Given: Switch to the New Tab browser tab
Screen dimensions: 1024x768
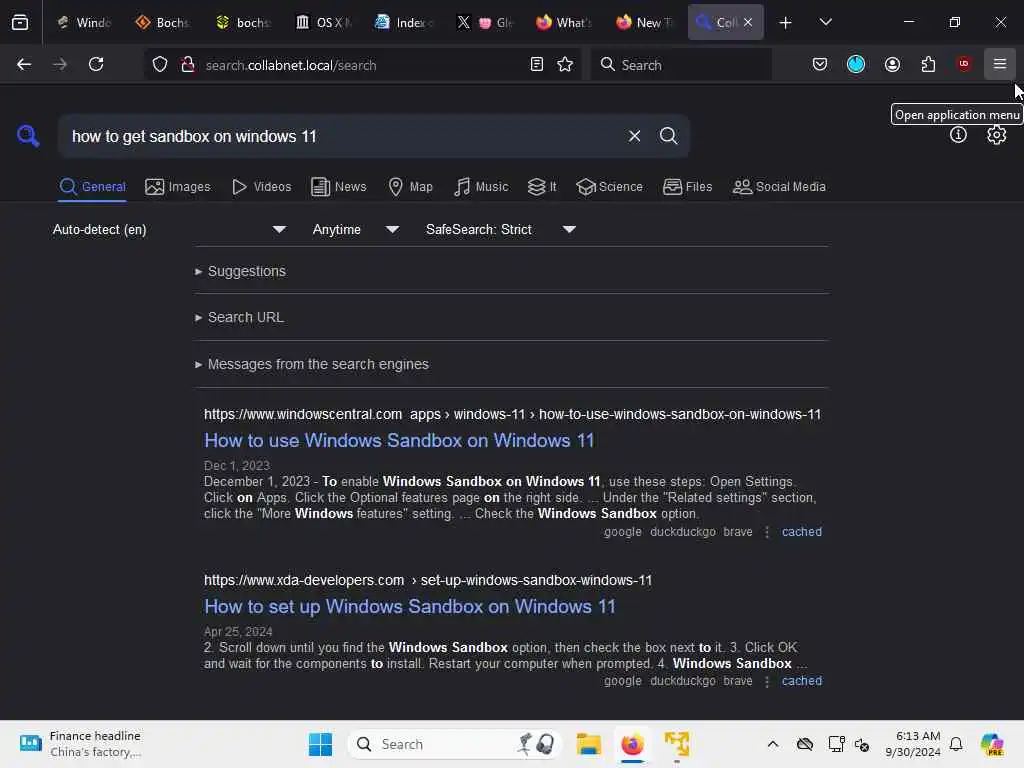Looking at the screenshot, I should (x=644, y=22).
